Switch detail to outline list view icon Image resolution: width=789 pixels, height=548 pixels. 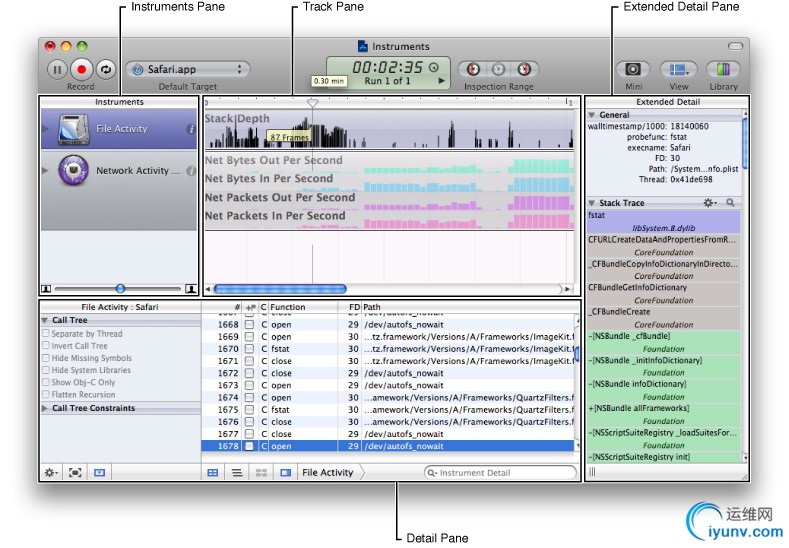click(237, 473)
